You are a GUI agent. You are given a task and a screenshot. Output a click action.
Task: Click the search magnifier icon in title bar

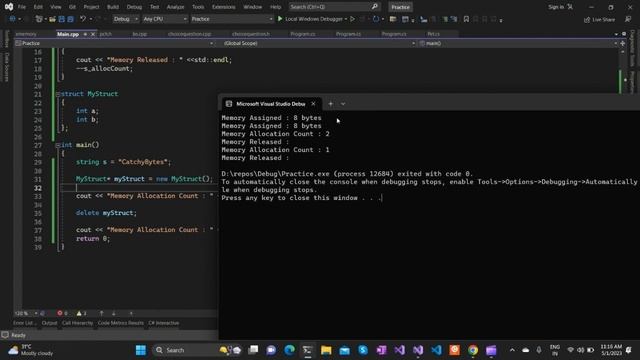pos(374,7)
